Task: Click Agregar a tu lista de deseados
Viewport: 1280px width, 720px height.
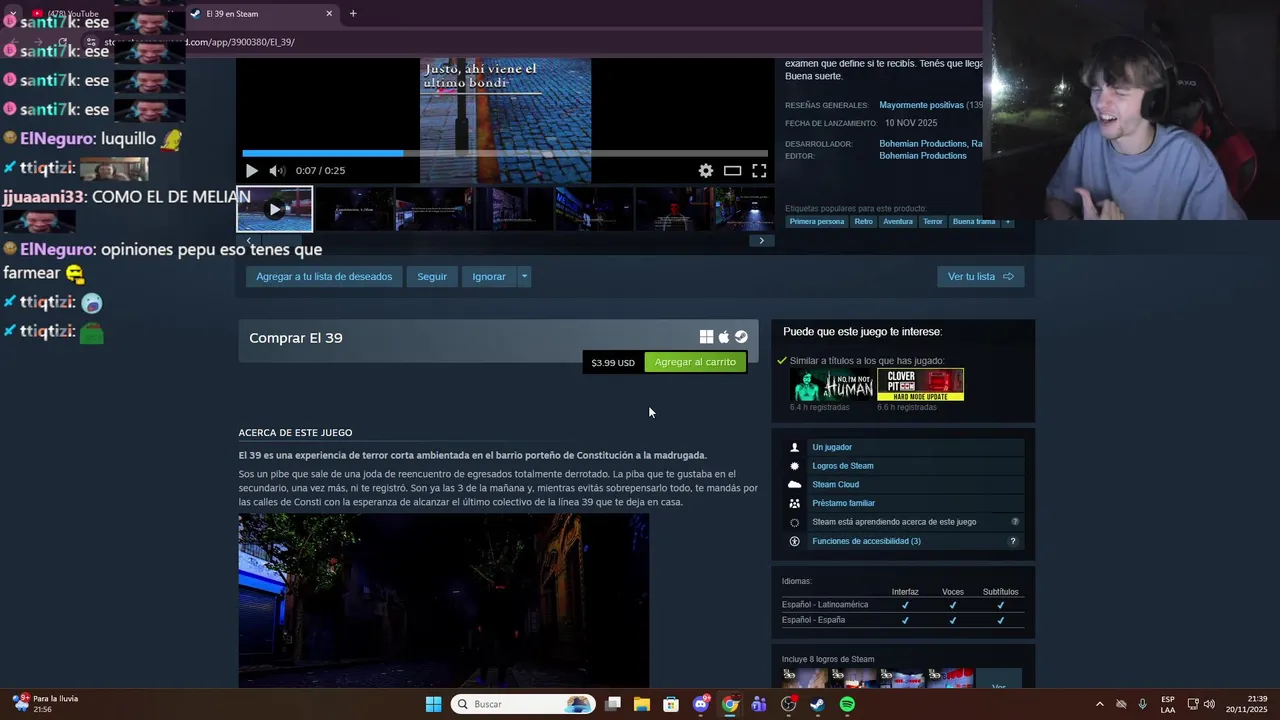Action: pyautogui.click(x=324, y=277)
